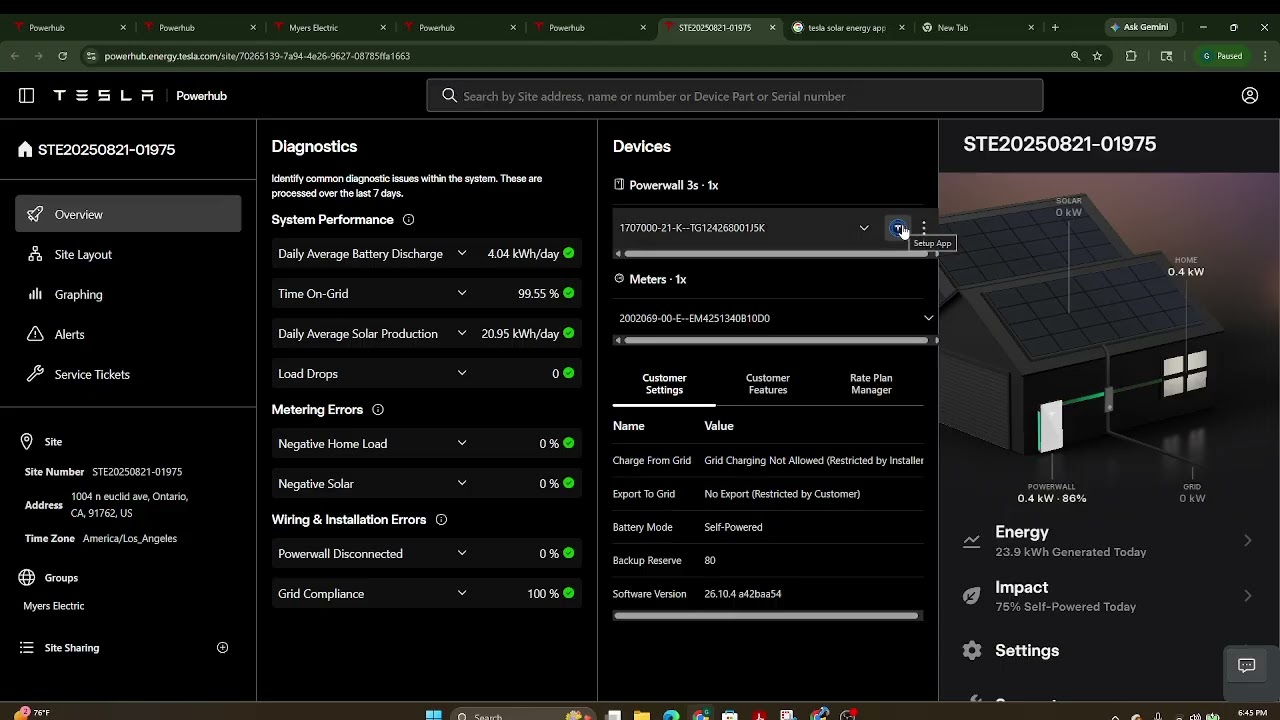Click the Paused profile button
The width and height of the screenshot is (1280, 720).
pyautogui.click(x=1221, y=56)
